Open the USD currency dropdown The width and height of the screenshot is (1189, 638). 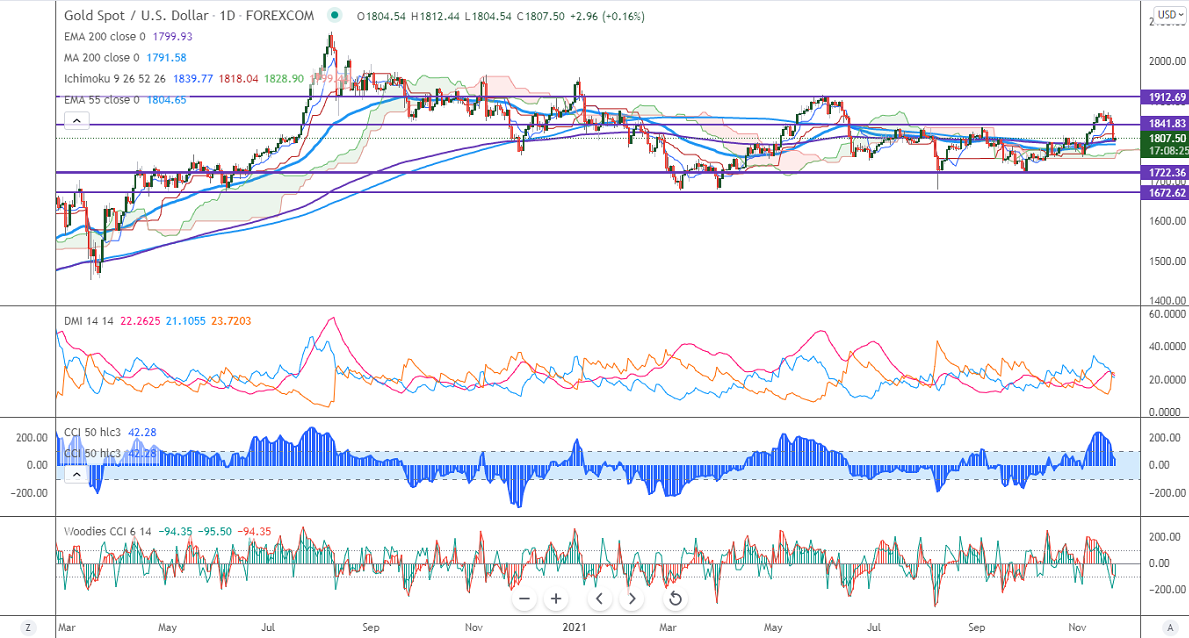1167,15
